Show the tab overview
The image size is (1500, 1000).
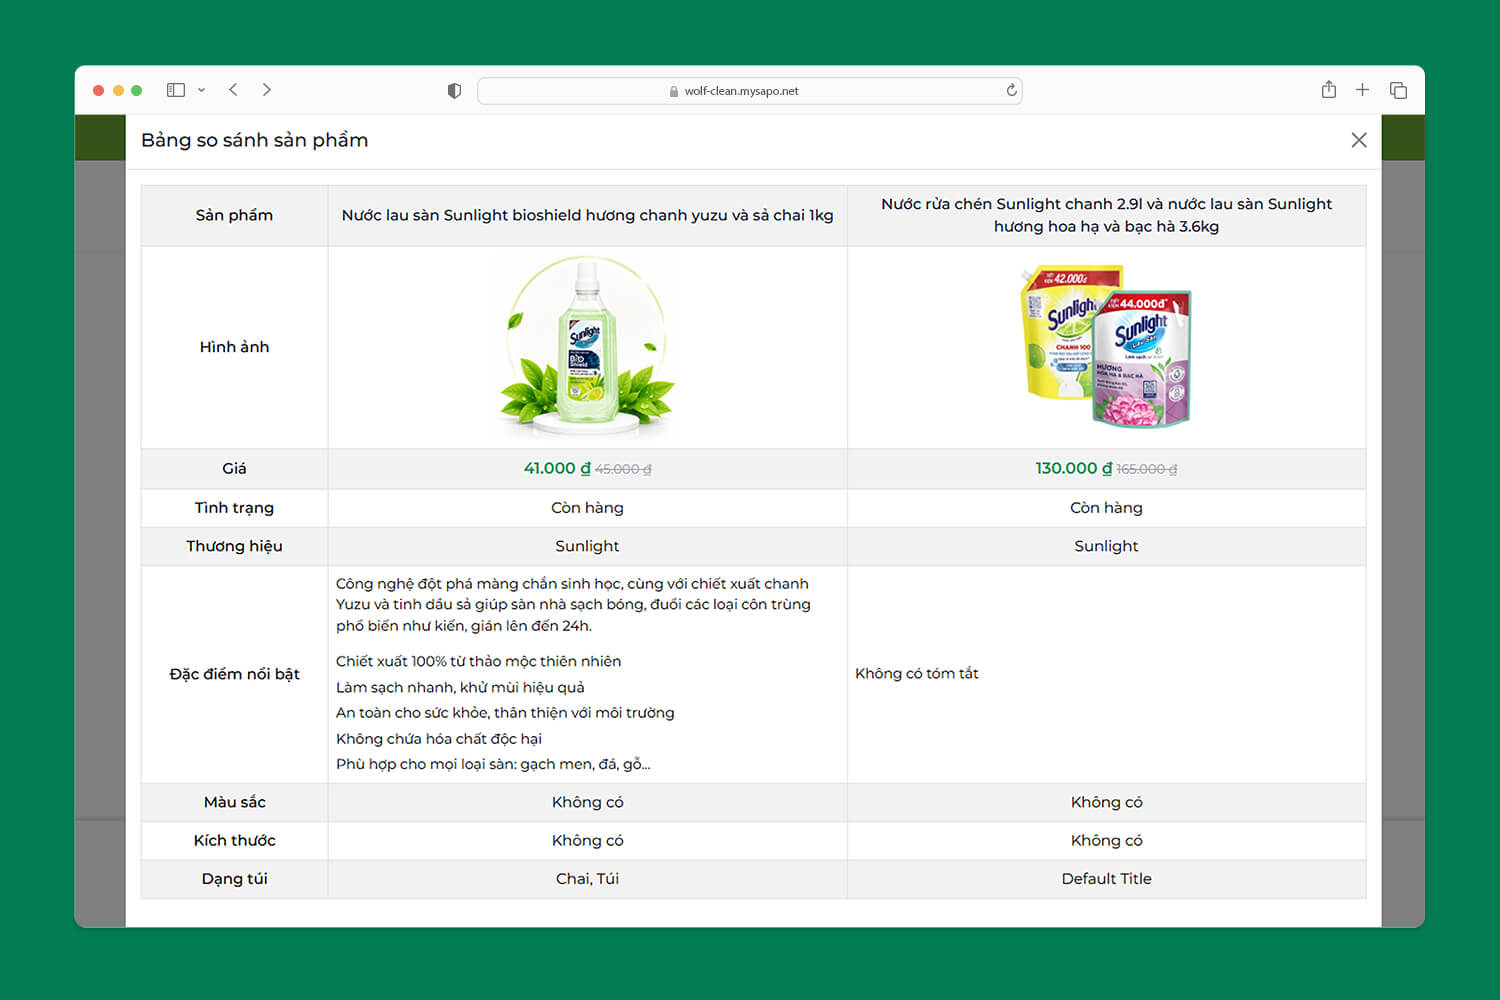[1398, 90]
